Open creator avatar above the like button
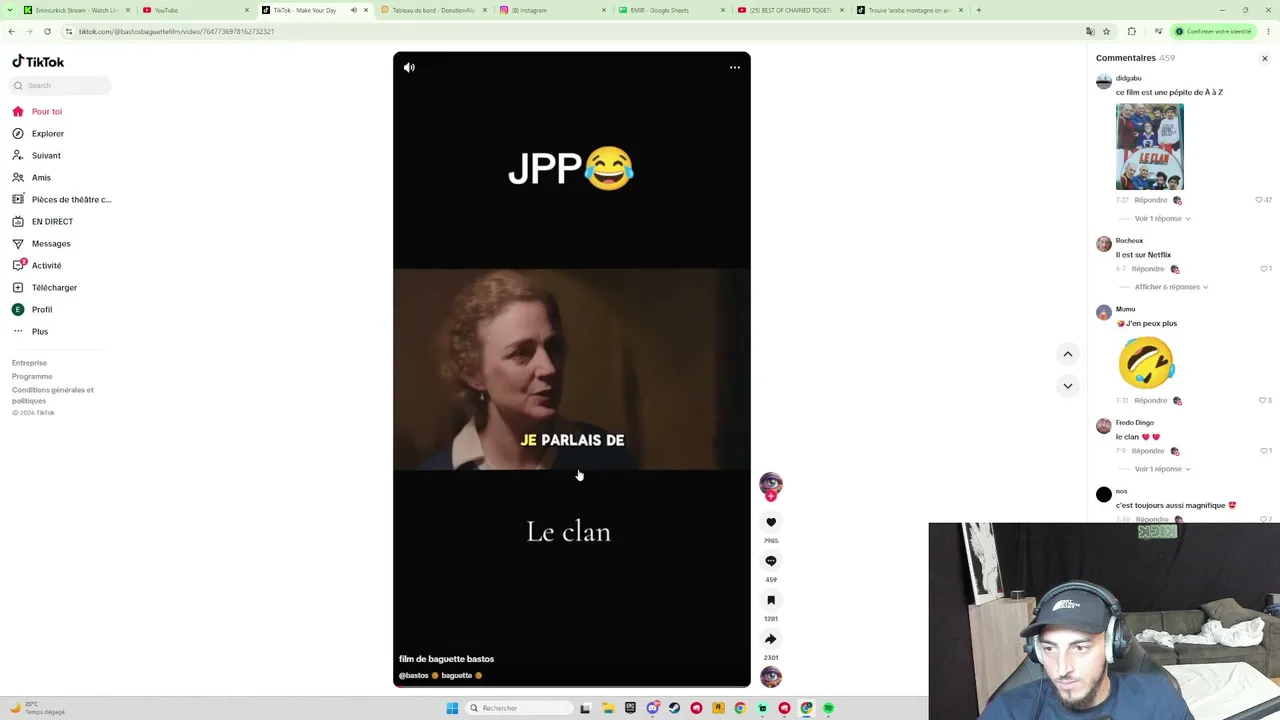Screen dimensions: 1280x720 pos(771,485)
